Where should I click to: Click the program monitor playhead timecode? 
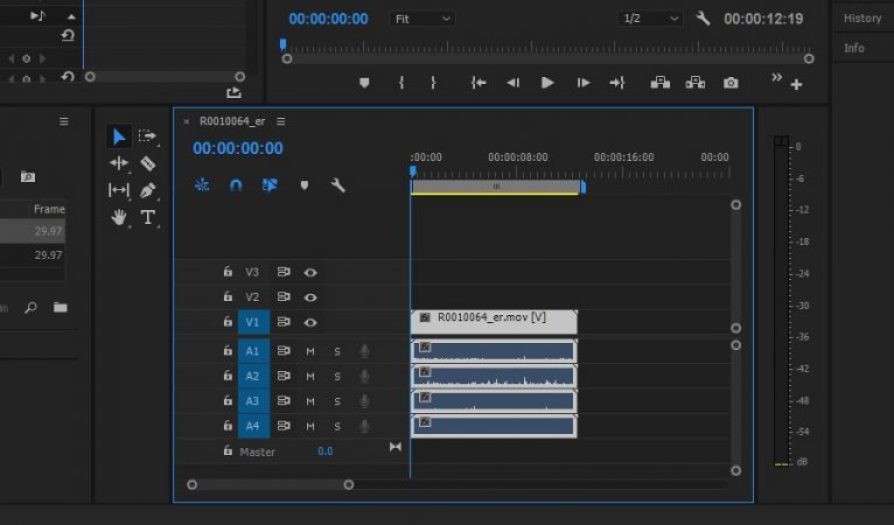(328, 19)
